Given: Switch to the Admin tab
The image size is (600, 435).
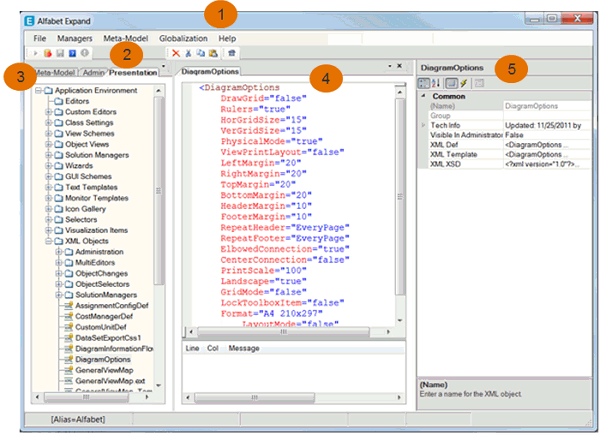Looking at the screenshot, I should pyautogui.click(x=91, y=72).
